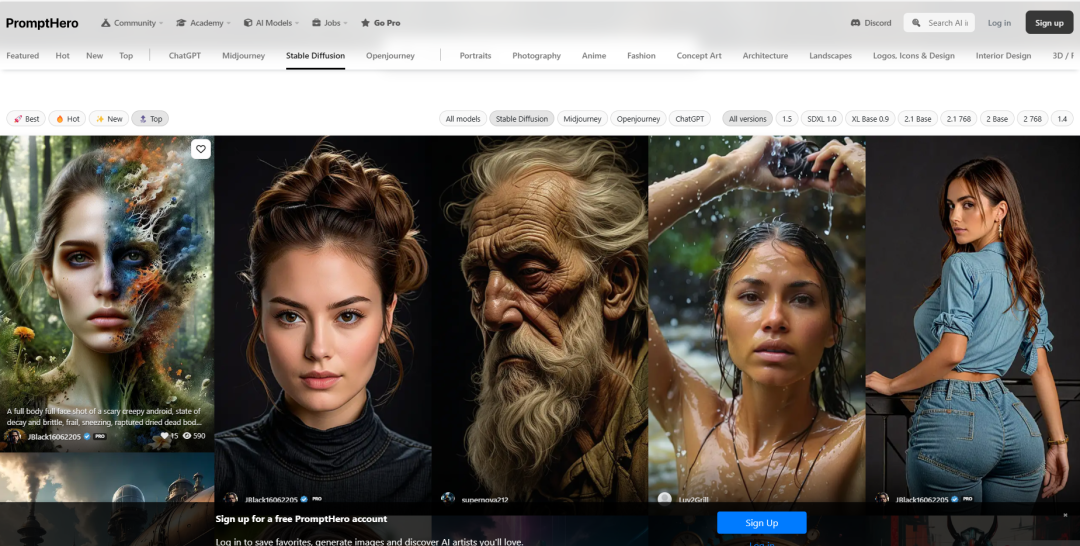Viewport: 1080px width, 546px height.
Task: Switch to the Hot tab in category bar
Action: (x=63, y=56)
